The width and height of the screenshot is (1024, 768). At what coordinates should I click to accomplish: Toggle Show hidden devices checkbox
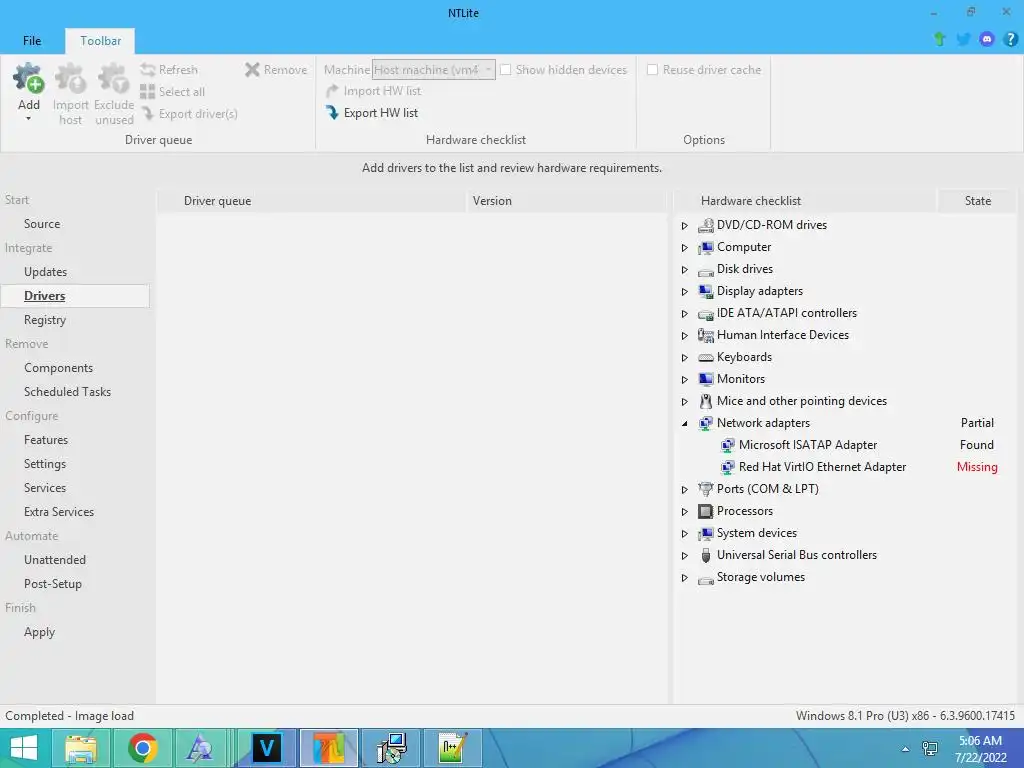pos(505,69)
